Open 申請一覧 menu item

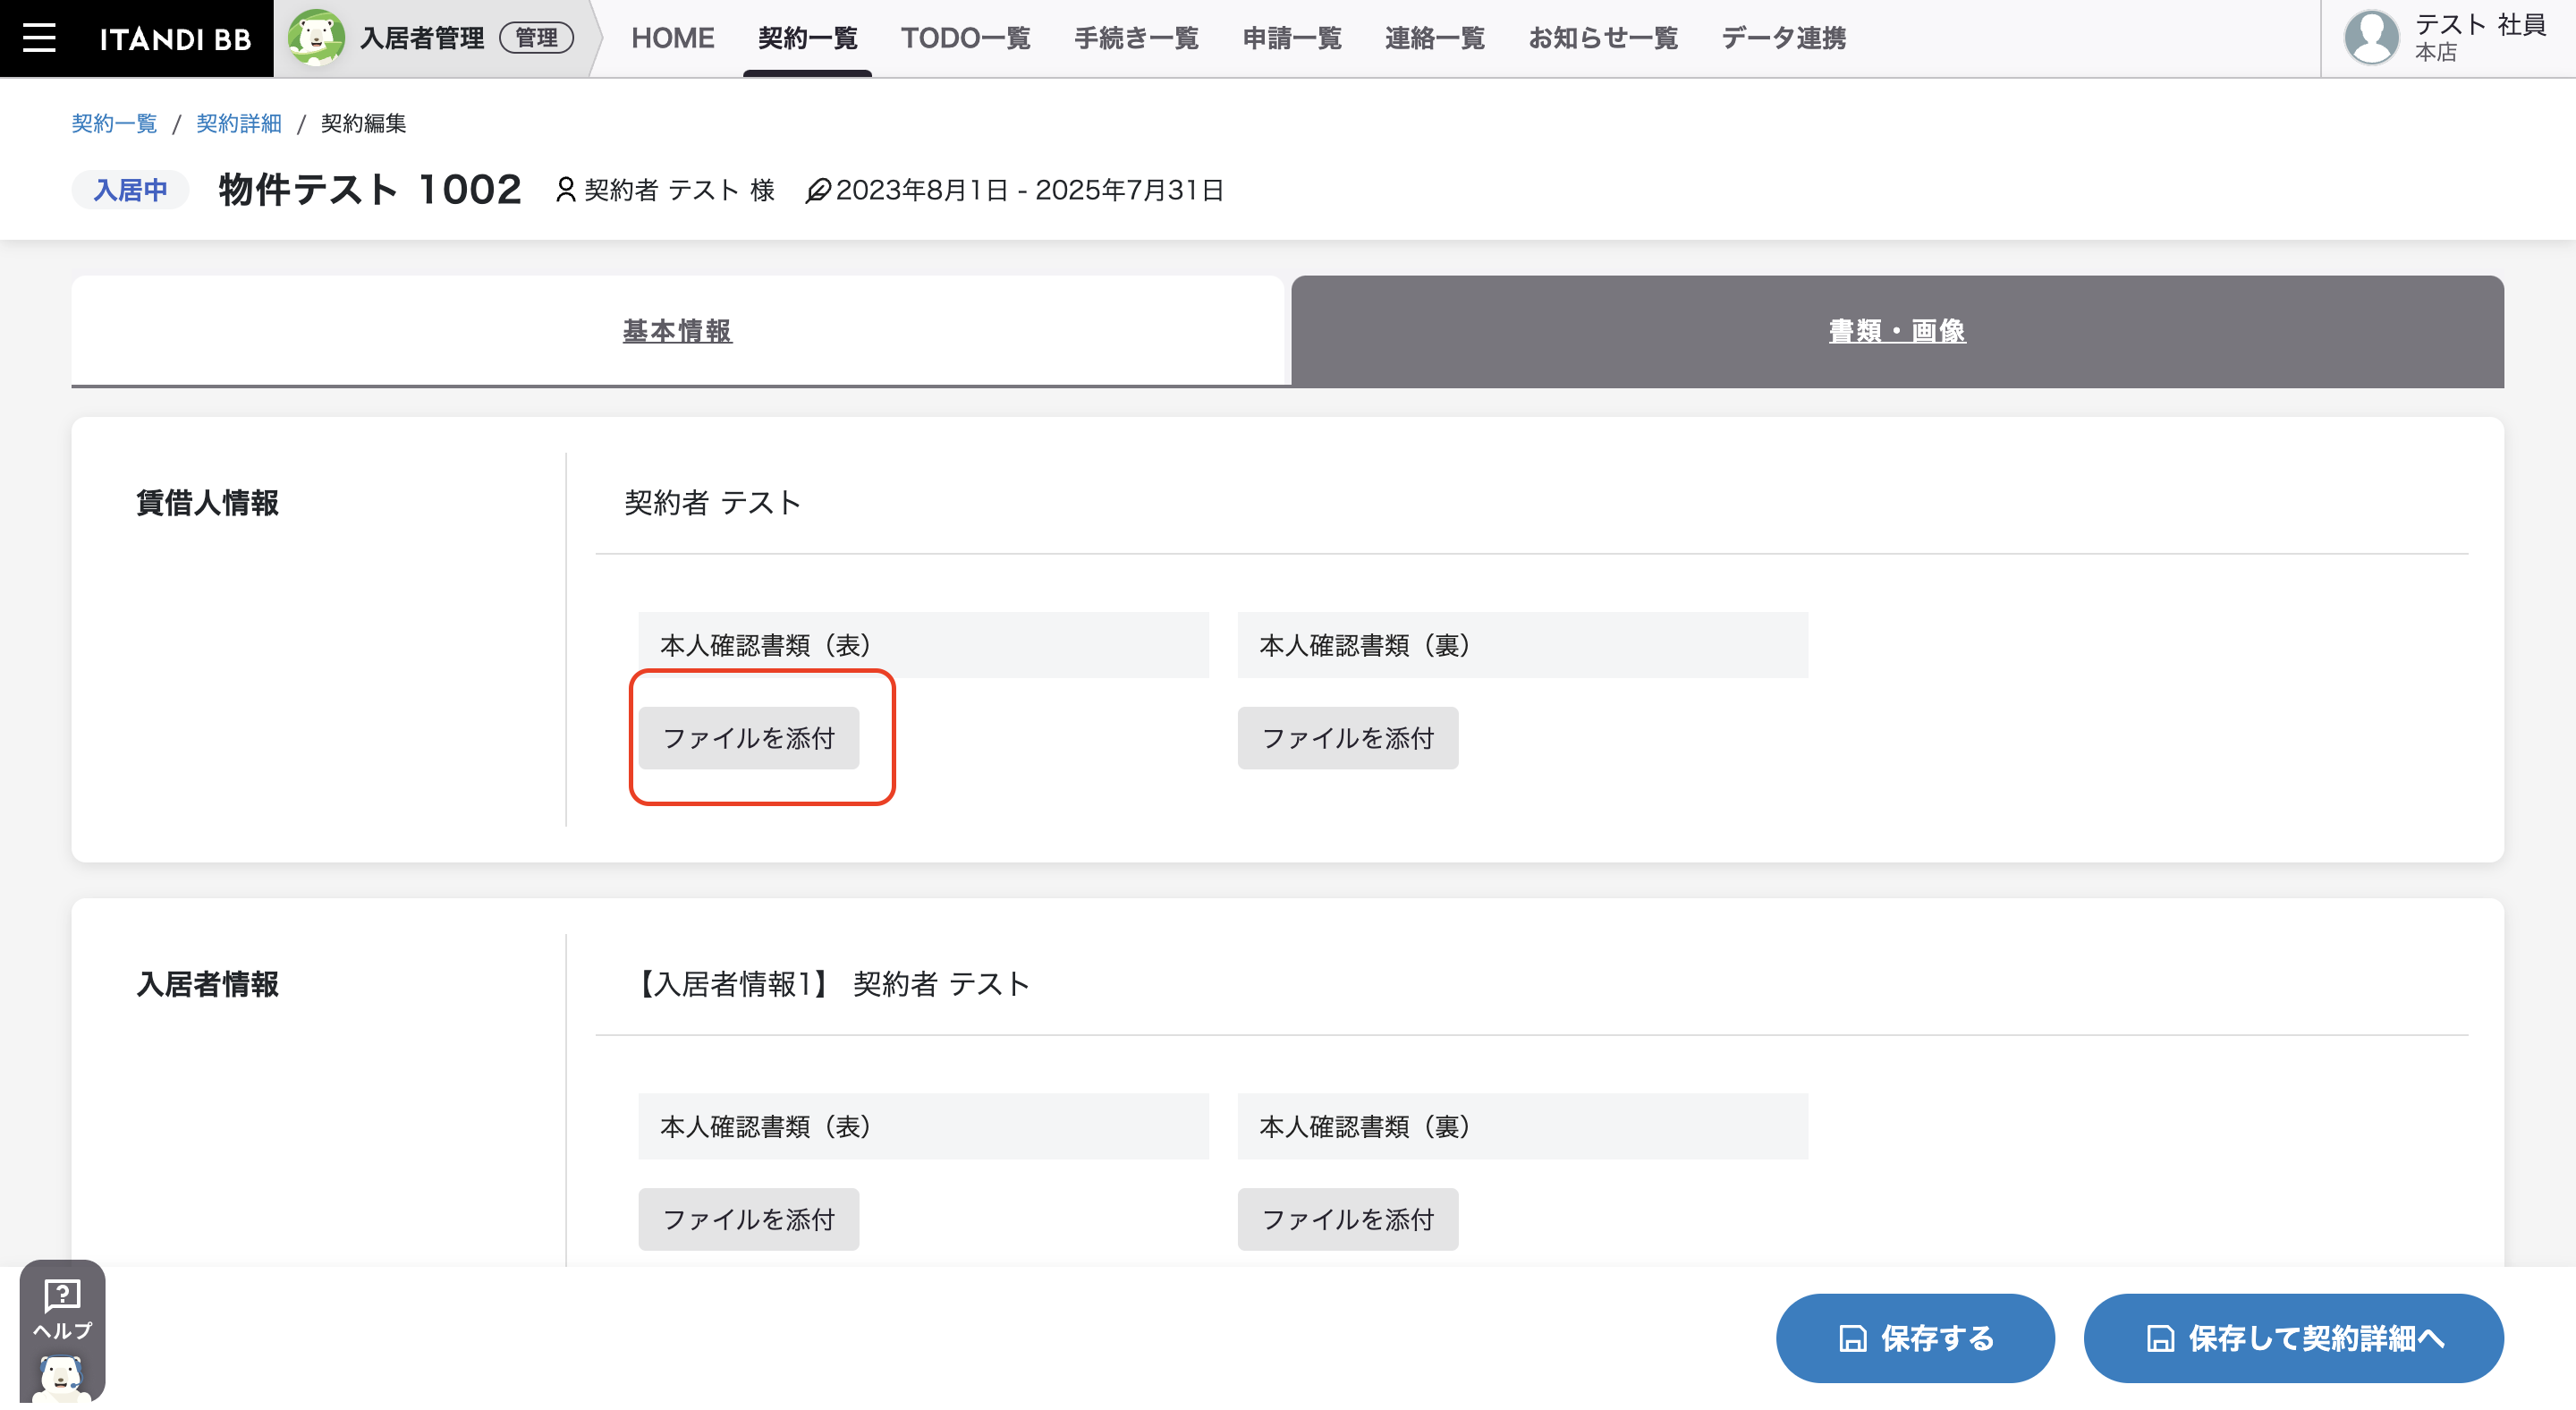coord(1292,38)
